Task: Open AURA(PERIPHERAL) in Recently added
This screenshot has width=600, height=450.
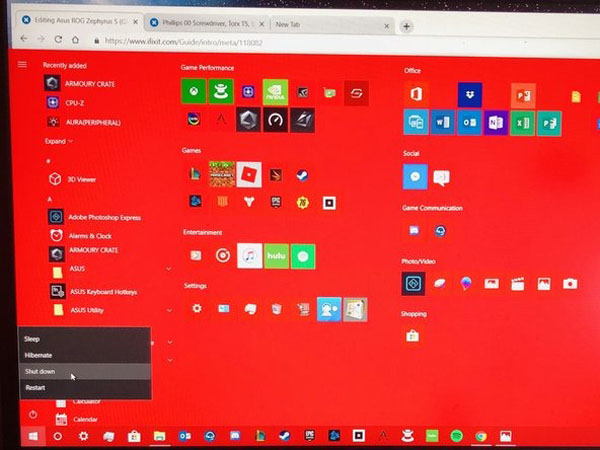Action: click(x=83, y=122)
